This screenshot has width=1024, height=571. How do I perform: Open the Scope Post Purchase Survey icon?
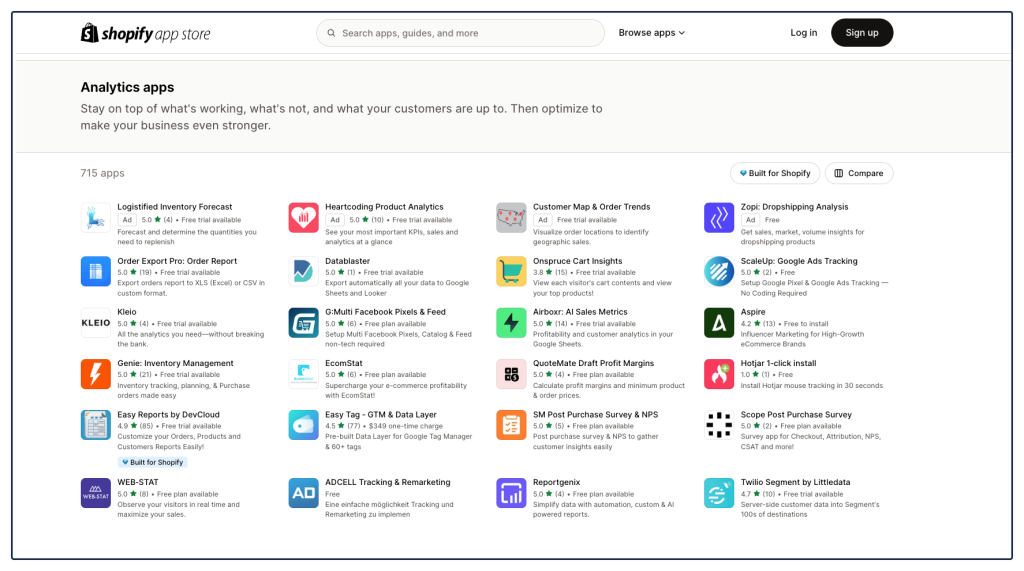tap(718, 425)
